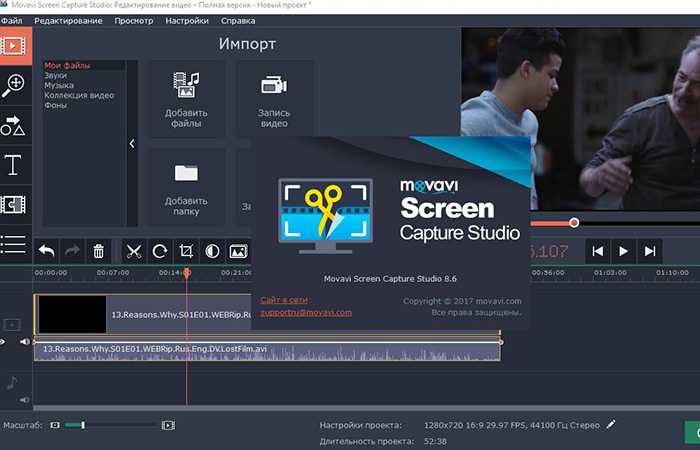The image size is (700, 450).
Task: Edit project settings with pencil icon
Action: click(611, 424)
